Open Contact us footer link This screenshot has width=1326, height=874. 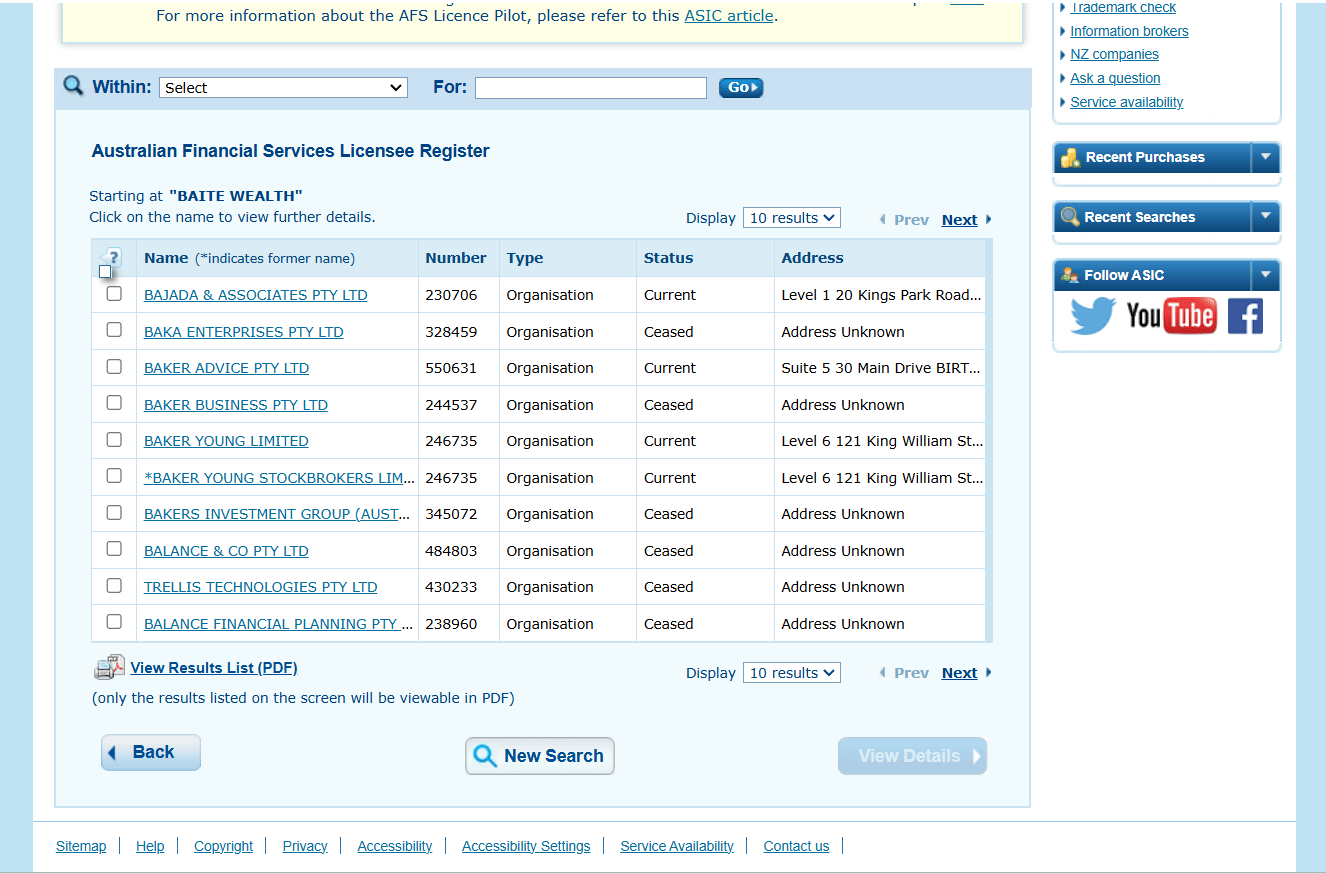point(796,846)
